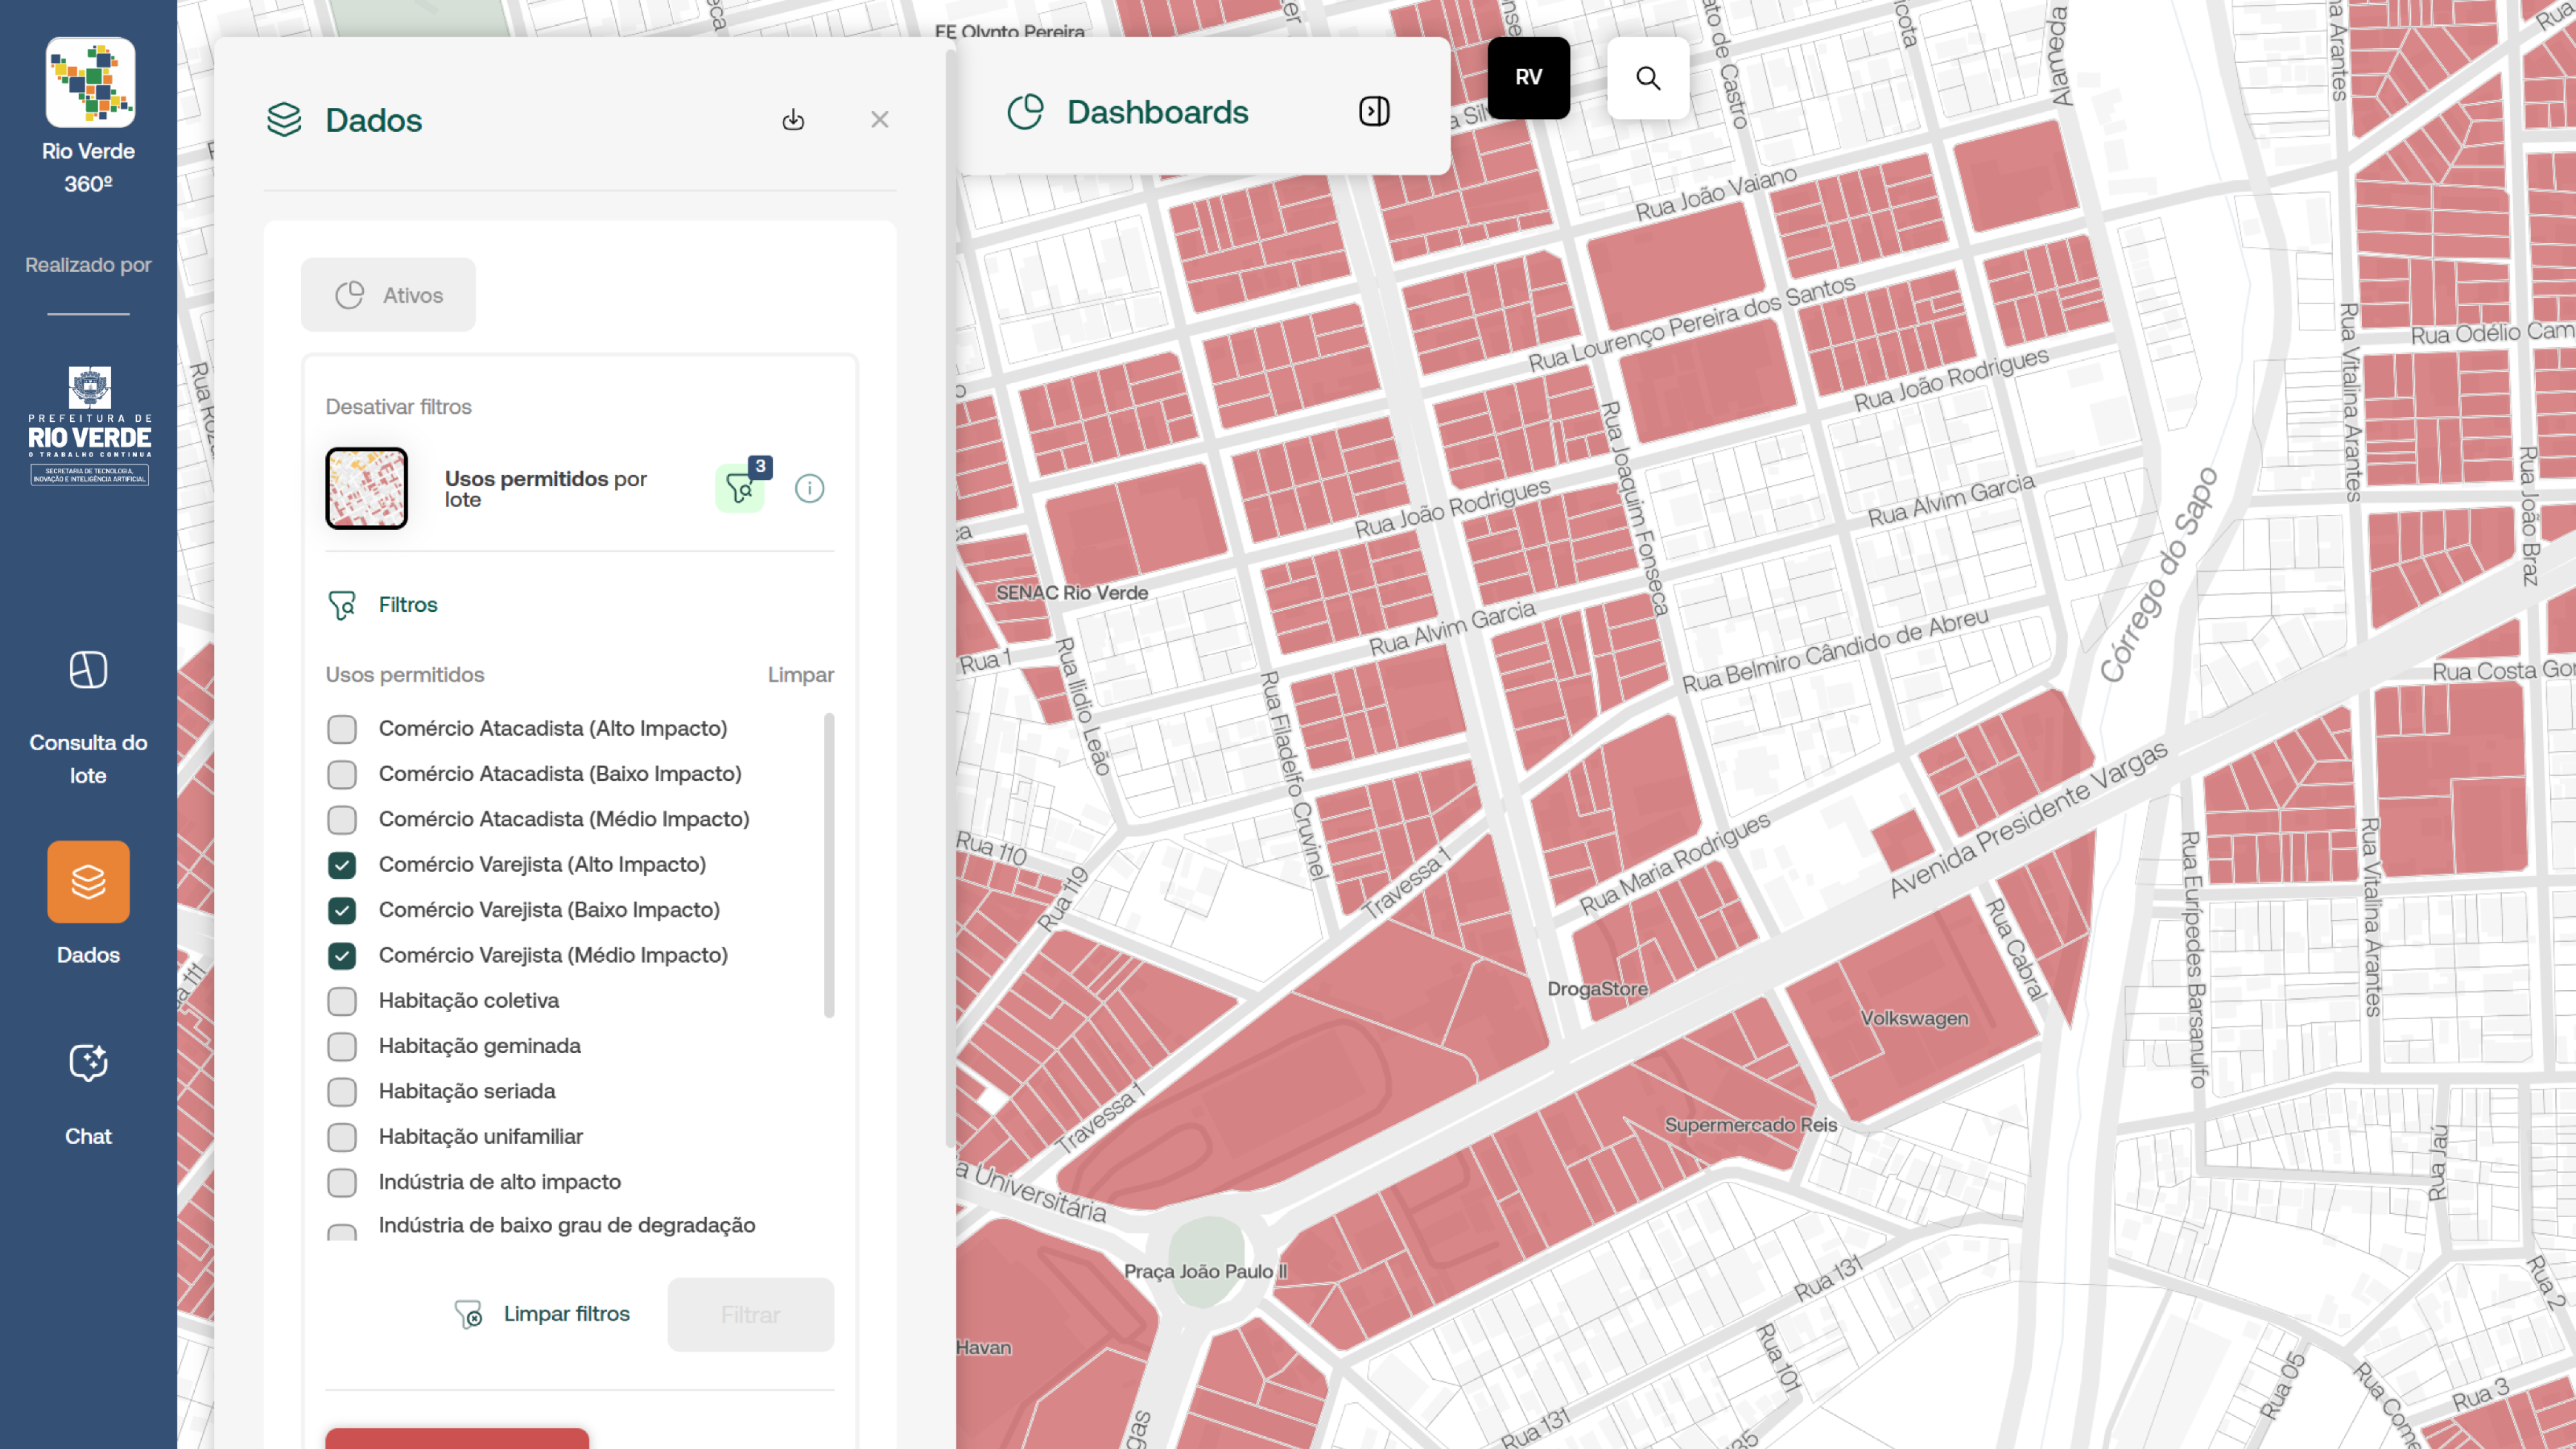Check Habitação seriada

(342, 1092)
